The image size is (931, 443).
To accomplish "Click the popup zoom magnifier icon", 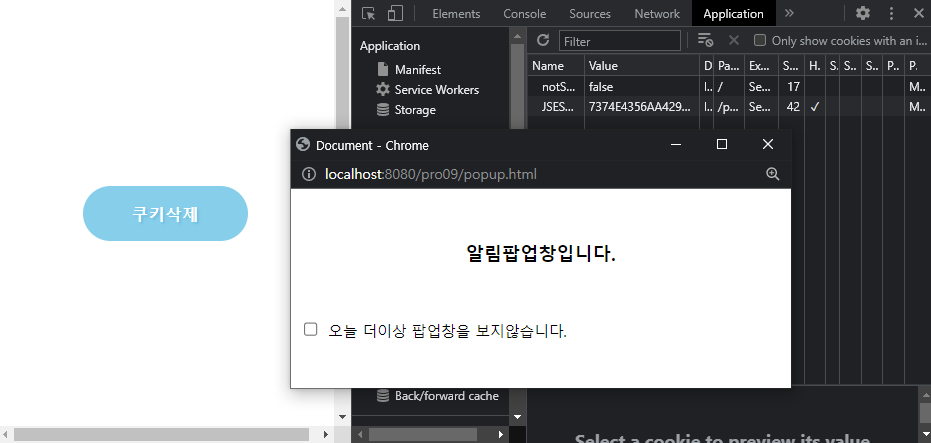I will pos(772,174).
